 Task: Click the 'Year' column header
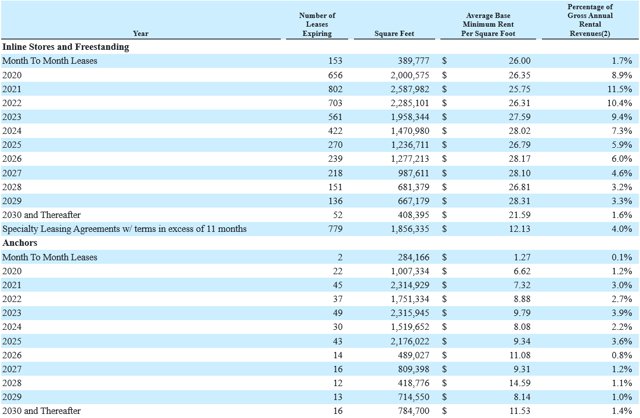pyautogui.click(x=140, y=33)
